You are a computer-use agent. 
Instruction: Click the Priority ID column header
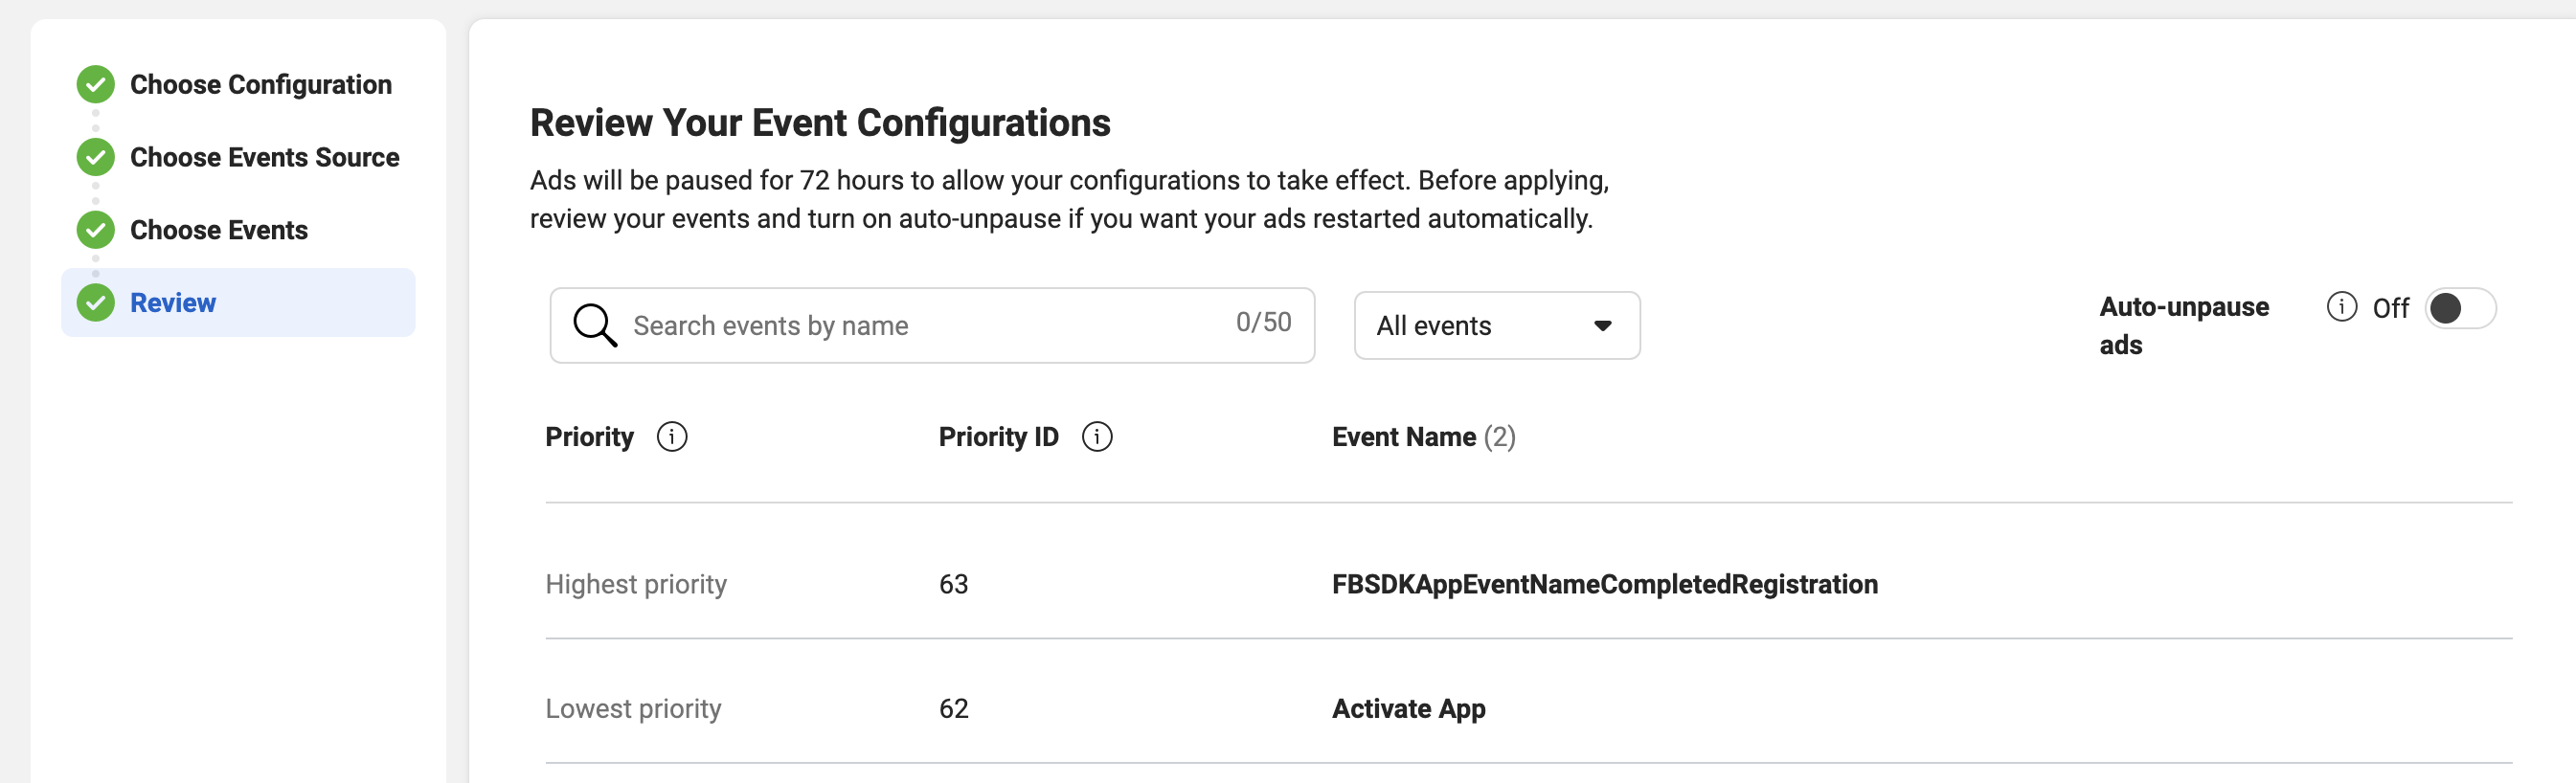(997, 437)
